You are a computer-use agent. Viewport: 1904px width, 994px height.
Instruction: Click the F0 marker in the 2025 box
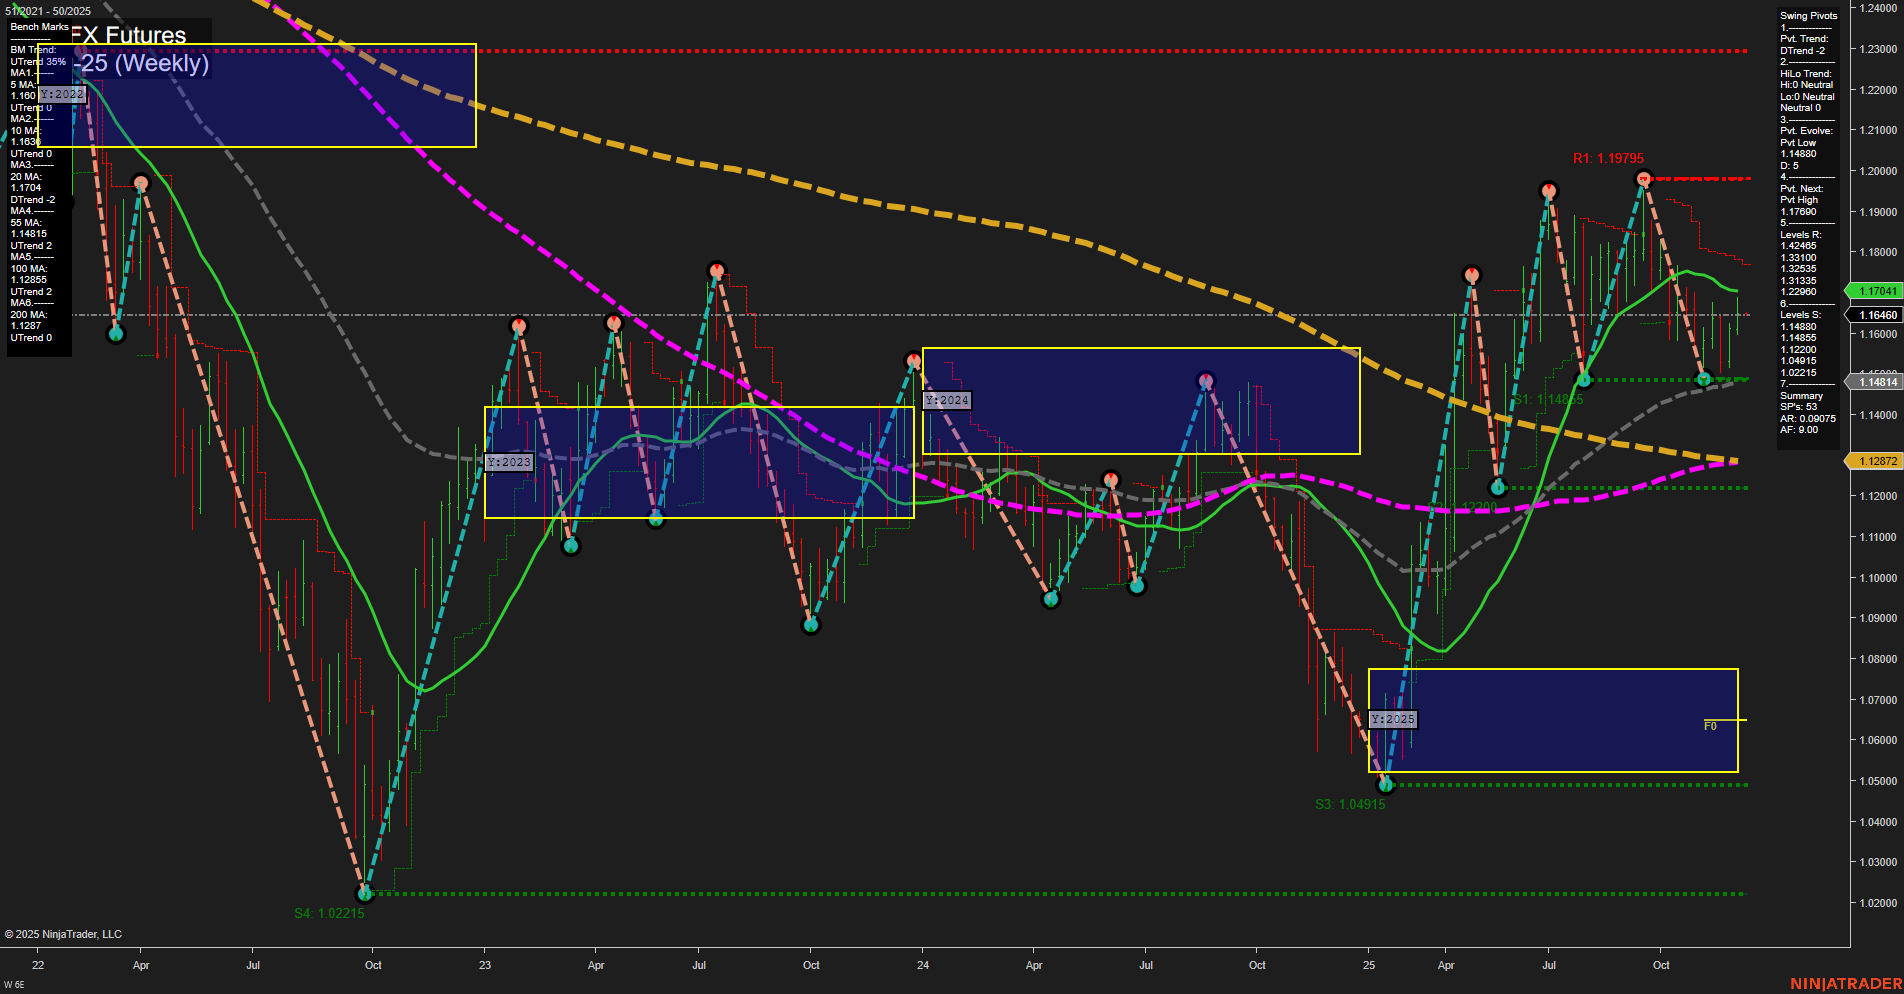click(x=1710, y=727)
